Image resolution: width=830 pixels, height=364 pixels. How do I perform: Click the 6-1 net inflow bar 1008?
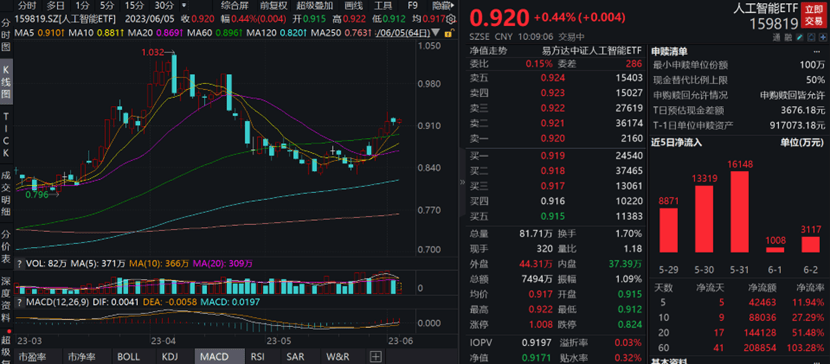tap(775, 249)
